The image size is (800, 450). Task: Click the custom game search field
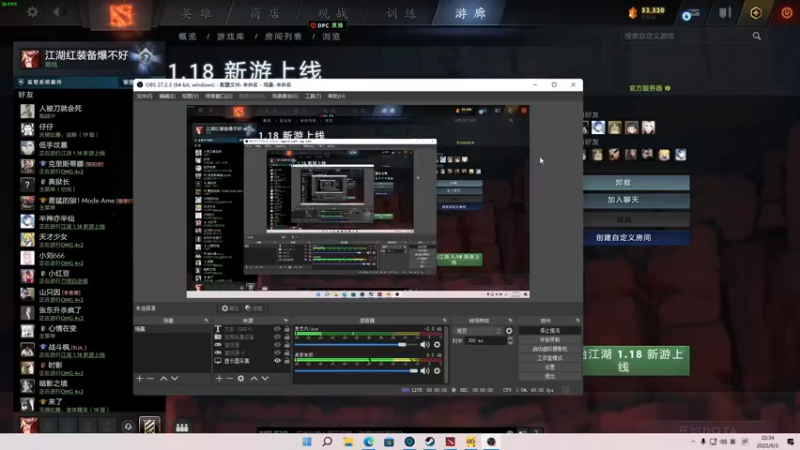tap(685, 36)
